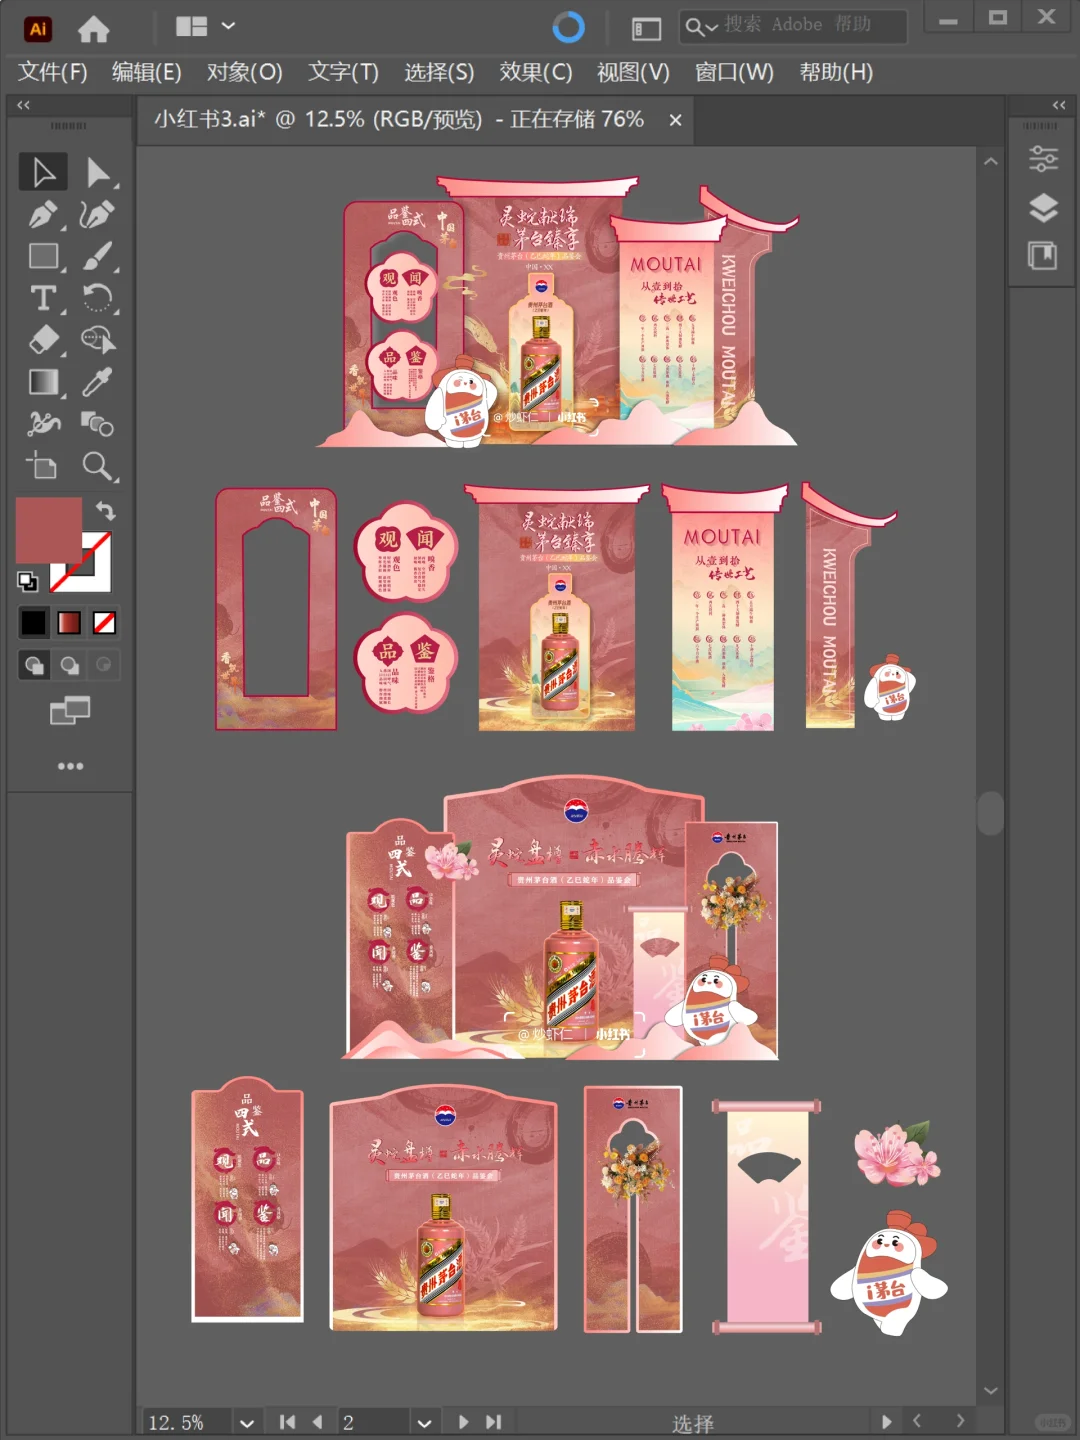Click the horizontal scroll left arrow
Image resolution: width=1080 pixels, height=1440 pixels.
(x=917, y=1420)
